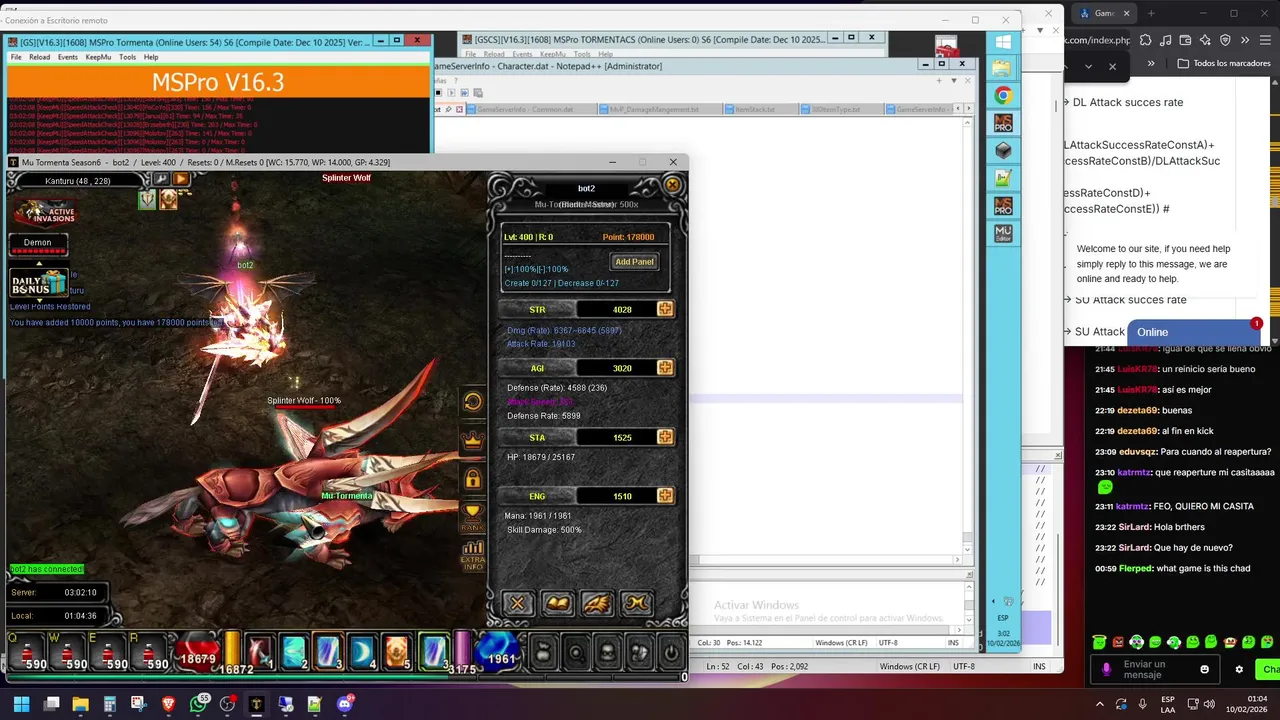
Task: Add a point to ENG stat
Action: [x=665, y=496]
